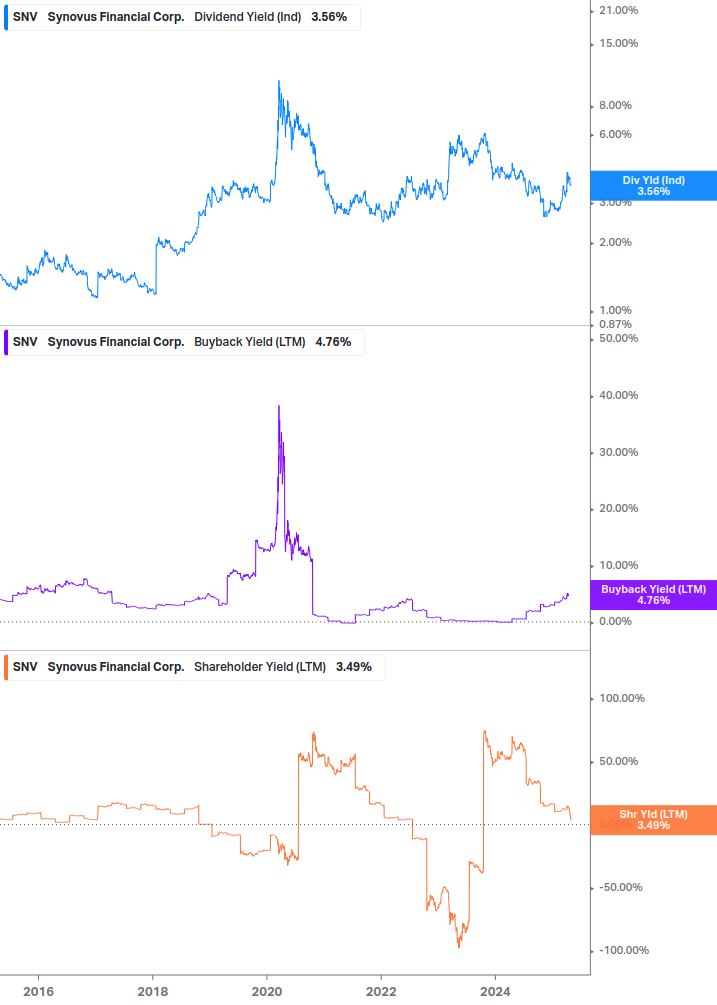Viewport: 717px width, 1005px height.
Task: Click the 4.76% value in Buyback Yield legend
Action: (333, 342)
